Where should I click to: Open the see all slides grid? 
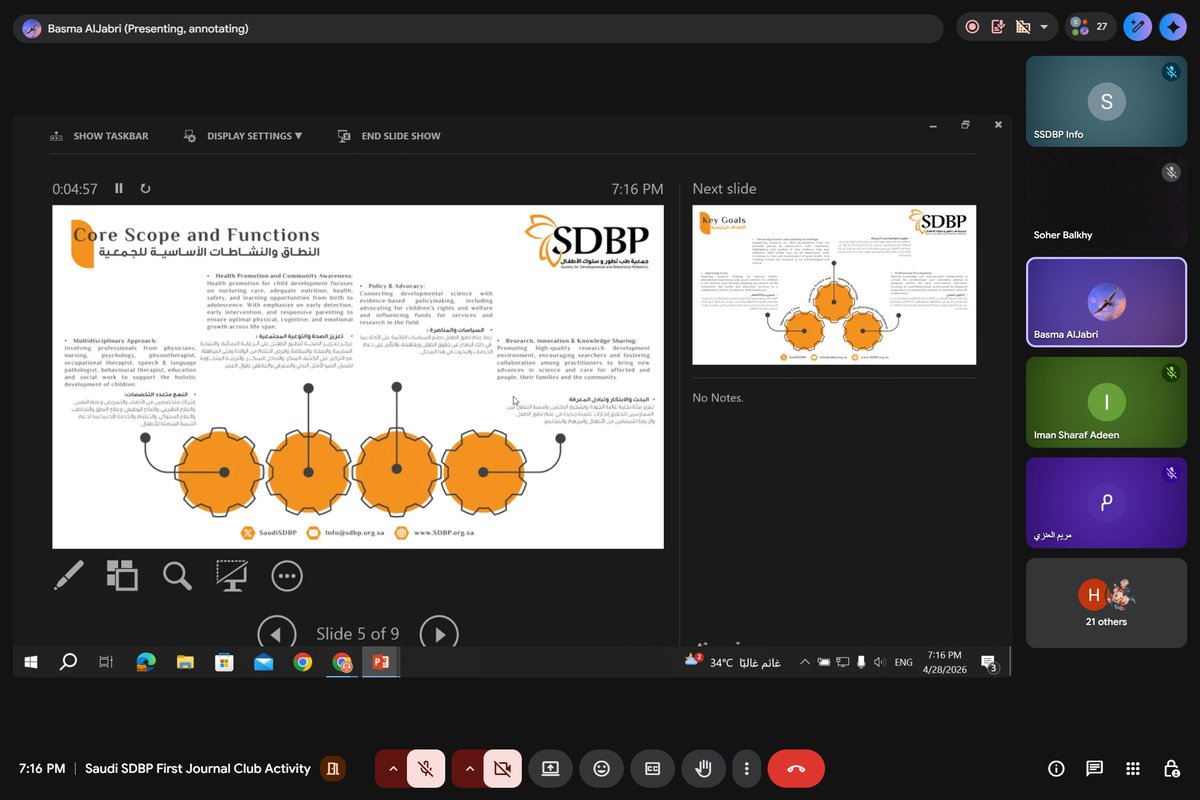[123, 575]
